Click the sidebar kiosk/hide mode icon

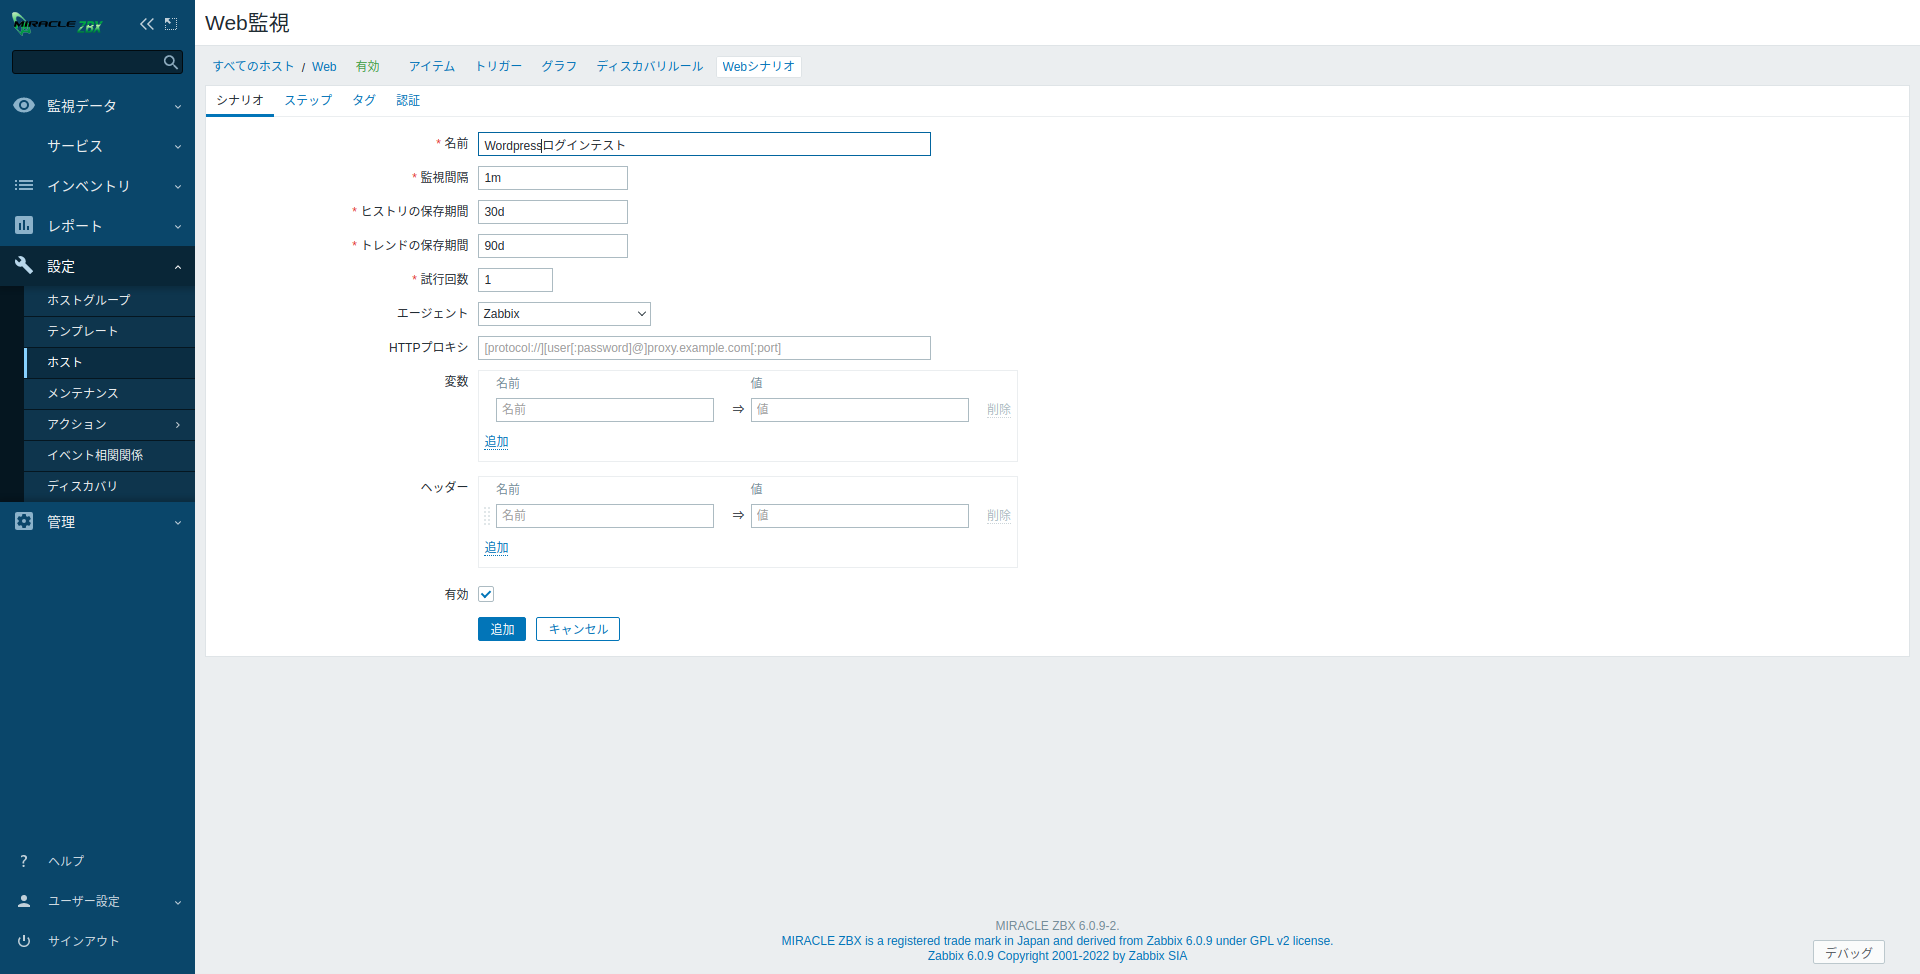coord(171,24)
